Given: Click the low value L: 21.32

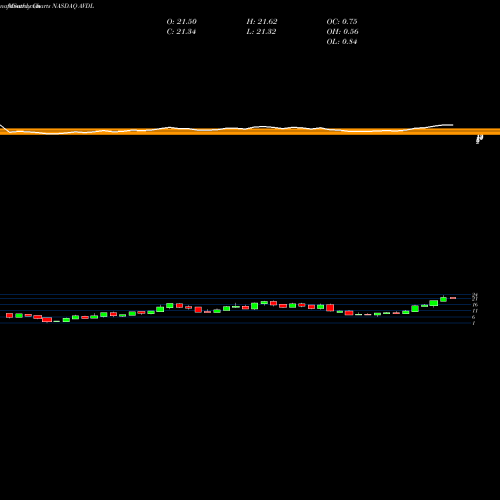Looking at the screenshot, I should [x=261, y=31].
